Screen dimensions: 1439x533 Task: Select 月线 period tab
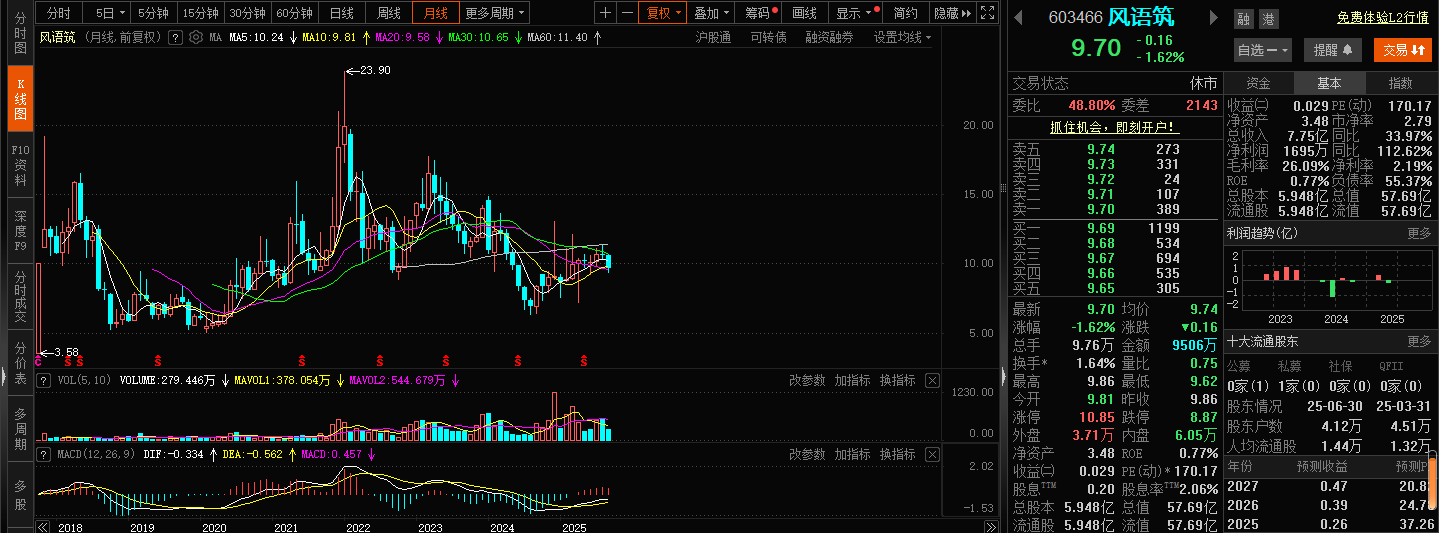(436, 13)
